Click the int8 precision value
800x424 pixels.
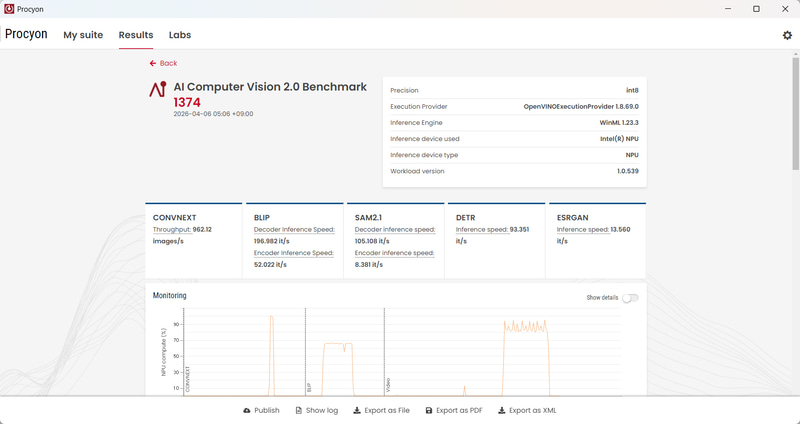click(632, 90)
